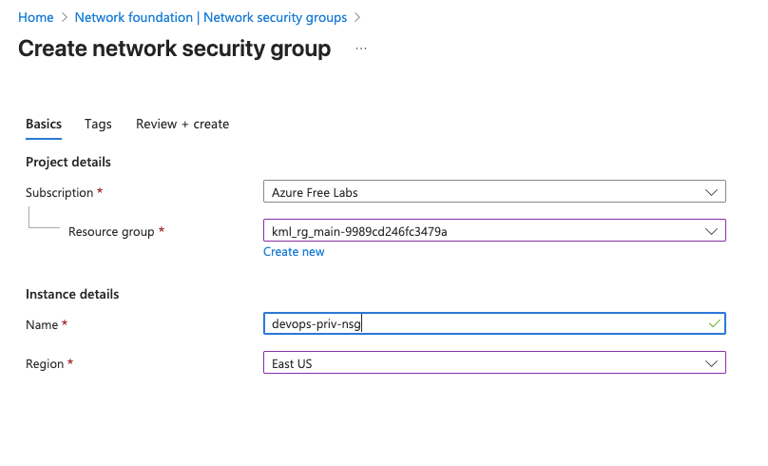Click the Resource group dropdown chevron arrow
Viewport: 768px width, 466px height.
(x=711, y=231)
